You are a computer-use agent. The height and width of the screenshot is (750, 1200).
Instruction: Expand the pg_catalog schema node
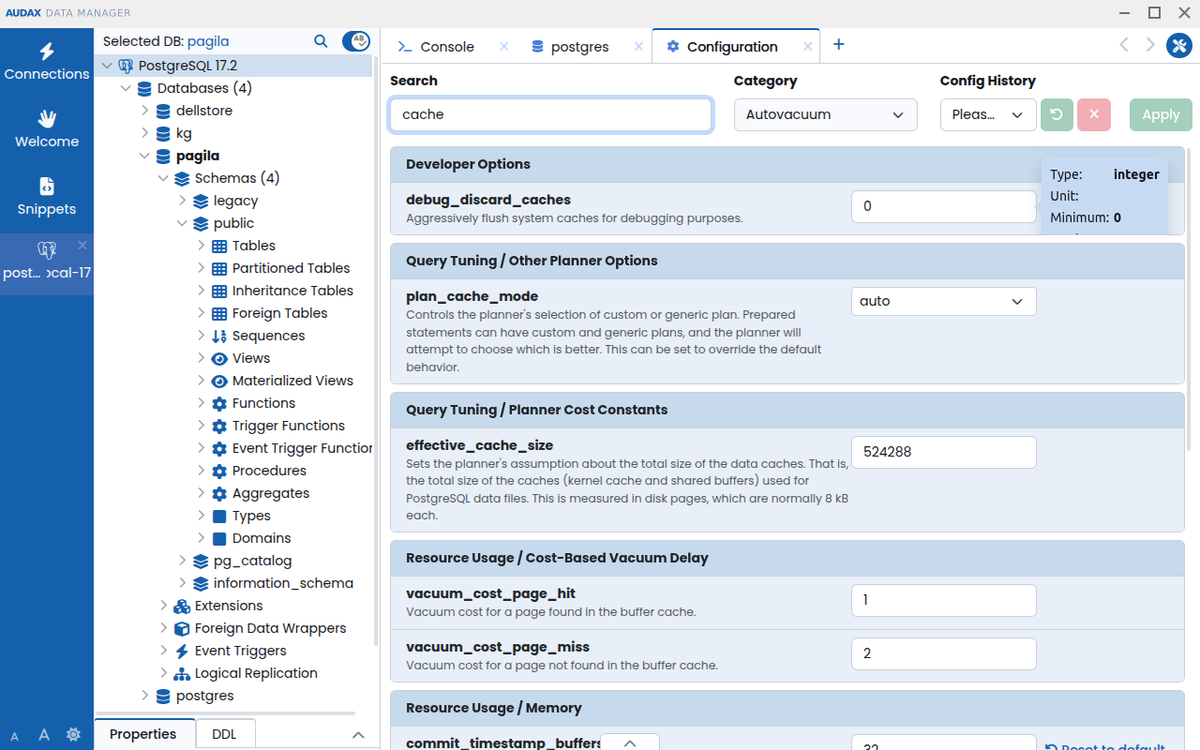pos(182,561)
